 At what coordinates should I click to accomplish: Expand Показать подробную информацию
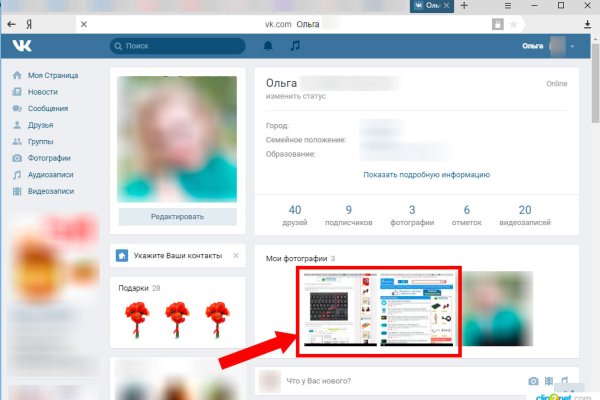[x=426, y=174]
